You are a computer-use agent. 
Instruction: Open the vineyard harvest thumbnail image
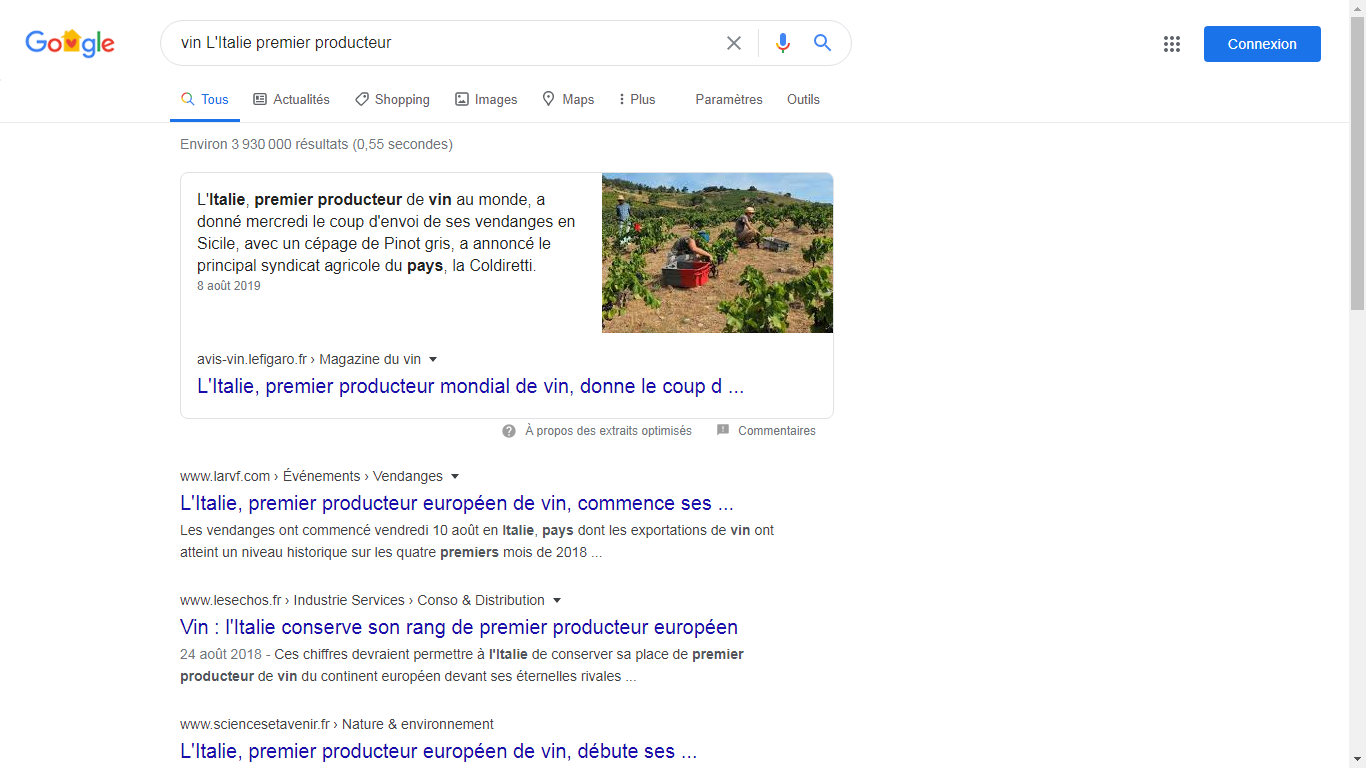coord(717,253)
